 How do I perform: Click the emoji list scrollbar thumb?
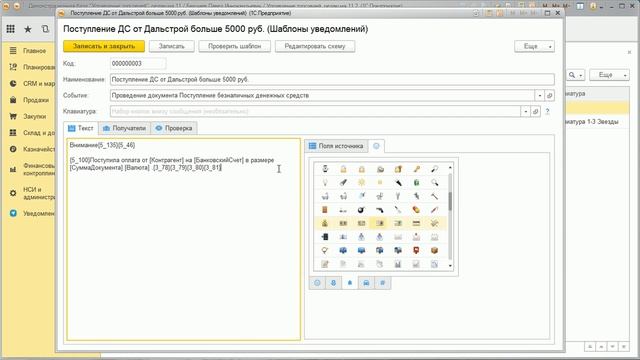(450, 201)
